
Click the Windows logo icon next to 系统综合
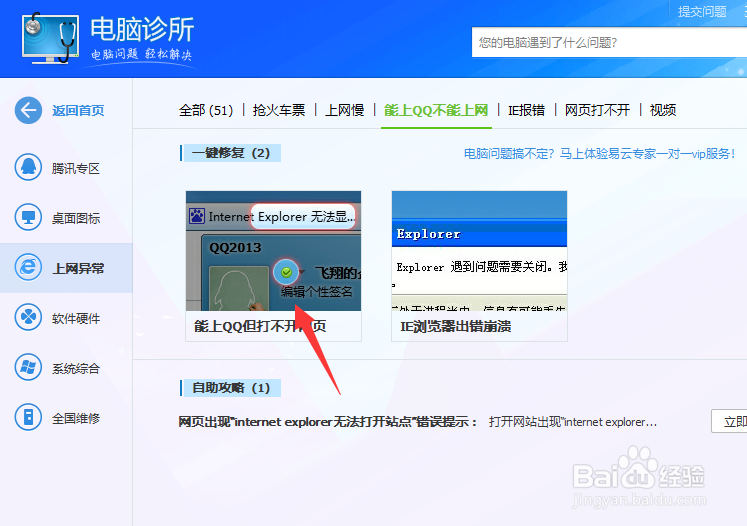tap(28, 367)
